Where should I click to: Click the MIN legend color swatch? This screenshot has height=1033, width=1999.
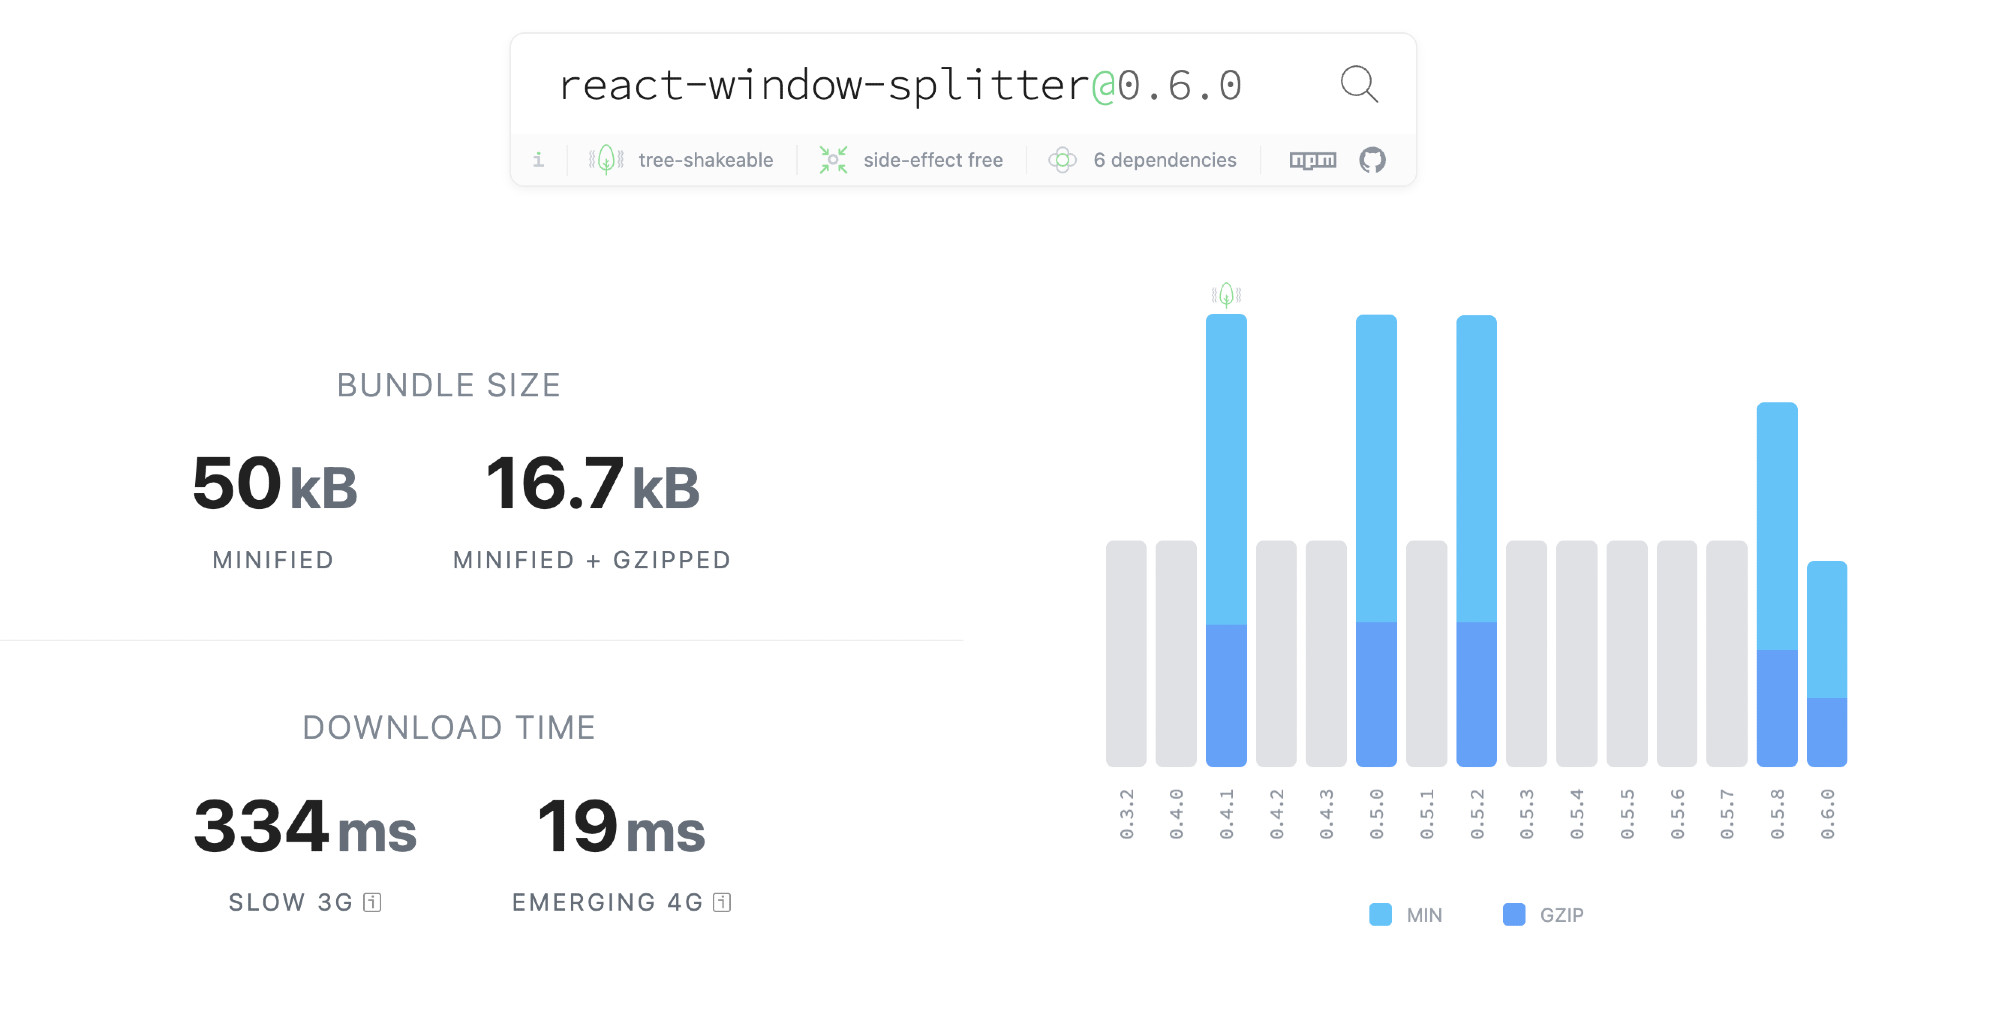(1380, 914)
